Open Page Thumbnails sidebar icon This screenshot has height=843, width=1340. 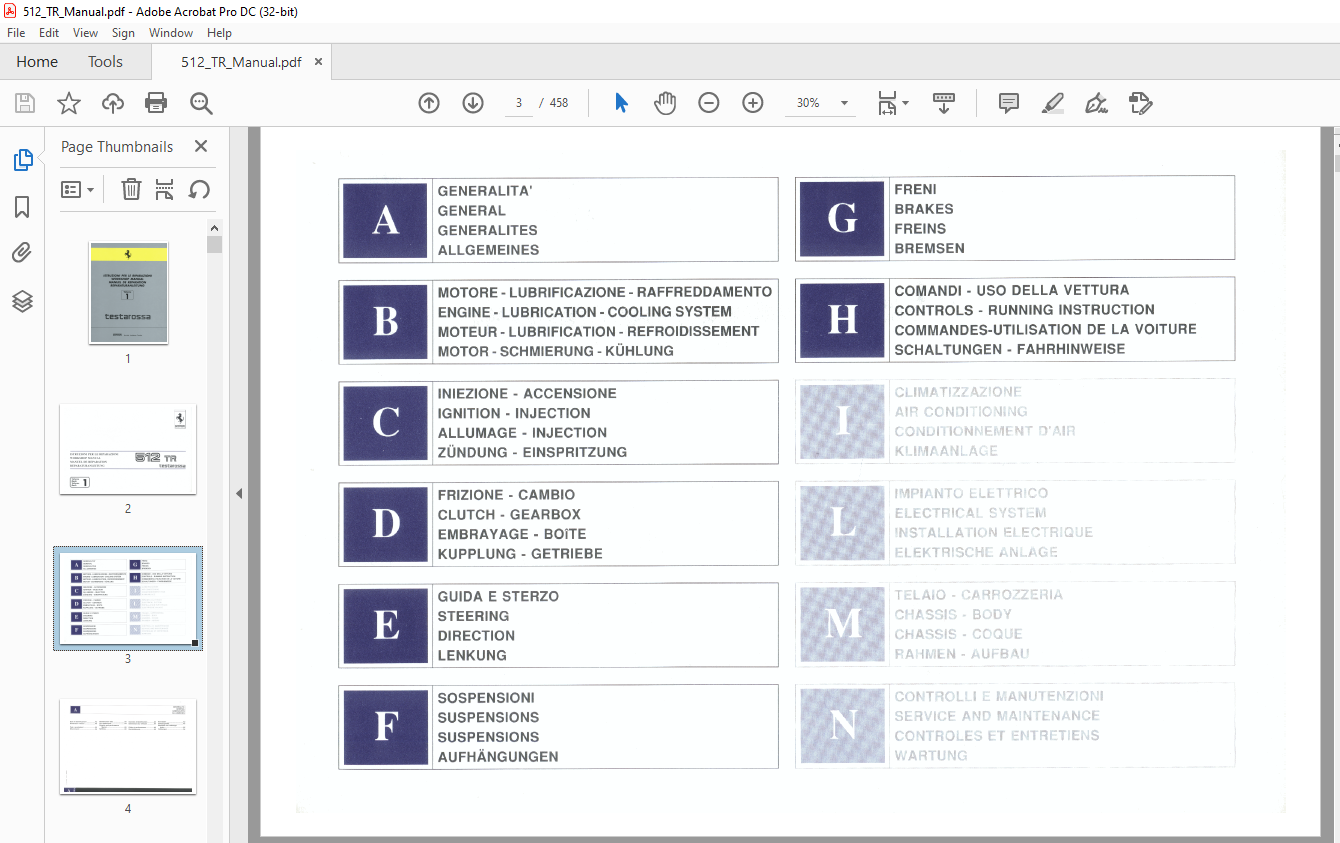(x=22, y=160)
